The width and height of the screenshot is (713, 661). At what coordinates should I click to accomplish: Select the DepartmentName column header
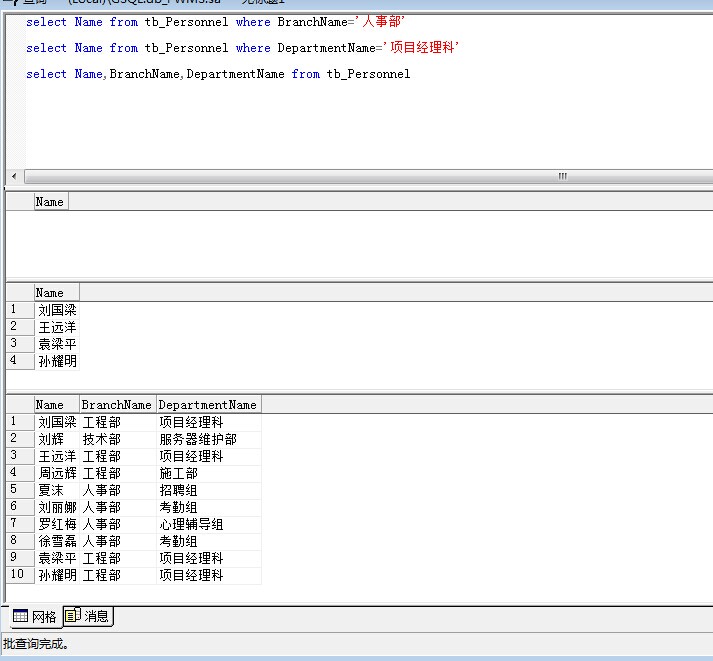[x=209, y=405]
